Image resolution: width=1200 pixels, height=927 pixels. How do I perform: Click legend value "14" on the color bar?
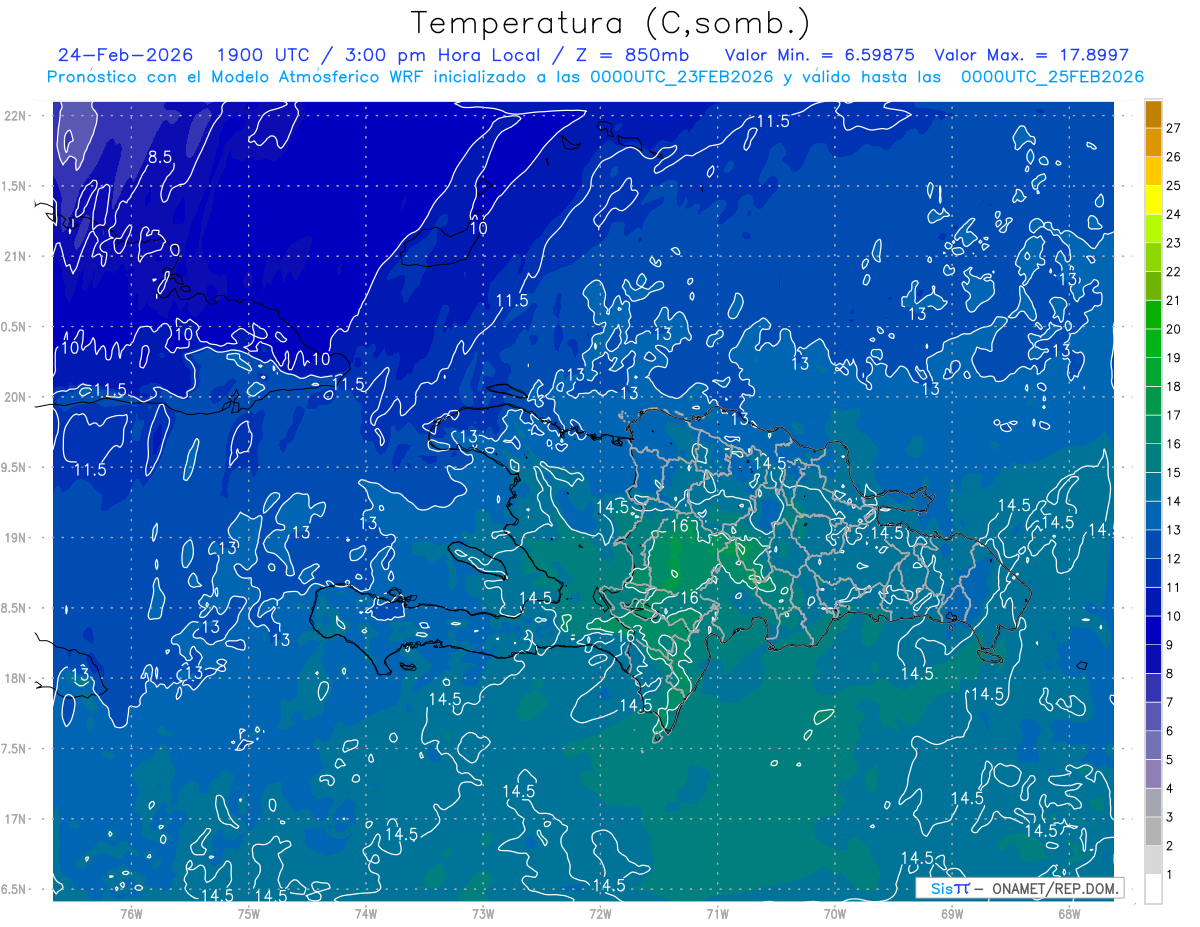coord(1173,501)
